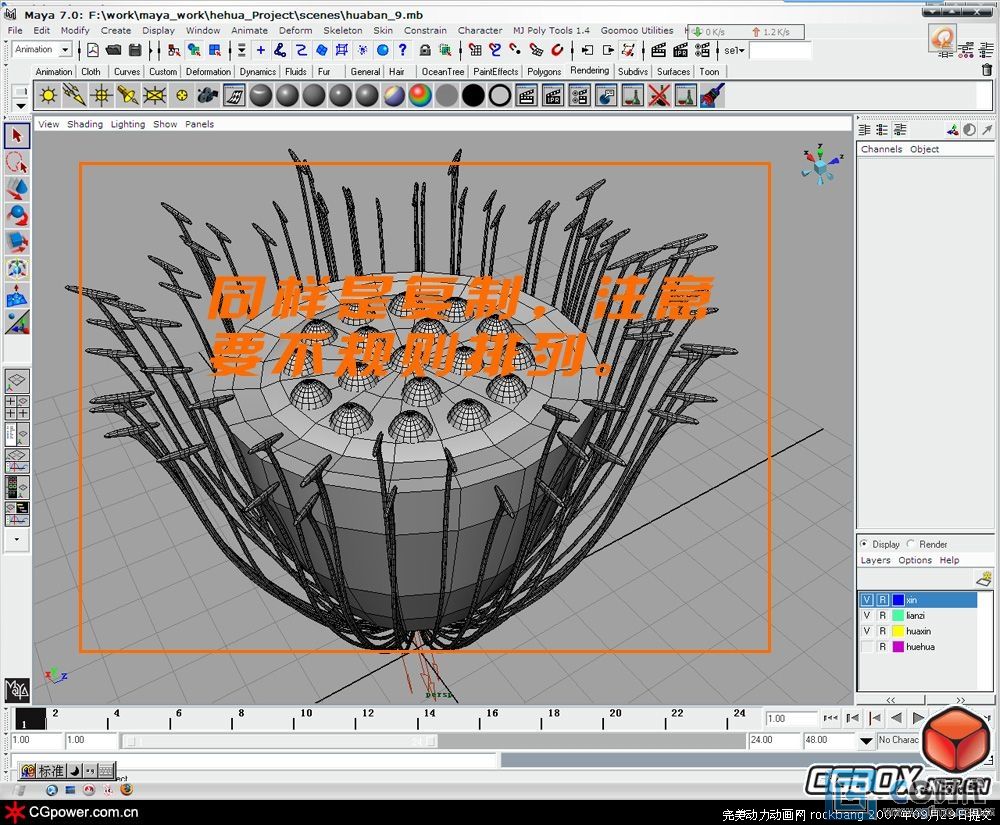Save the scene with floppy icon
The height and width of the screenshot is (825, 1000).
click(x=135, y=50)
